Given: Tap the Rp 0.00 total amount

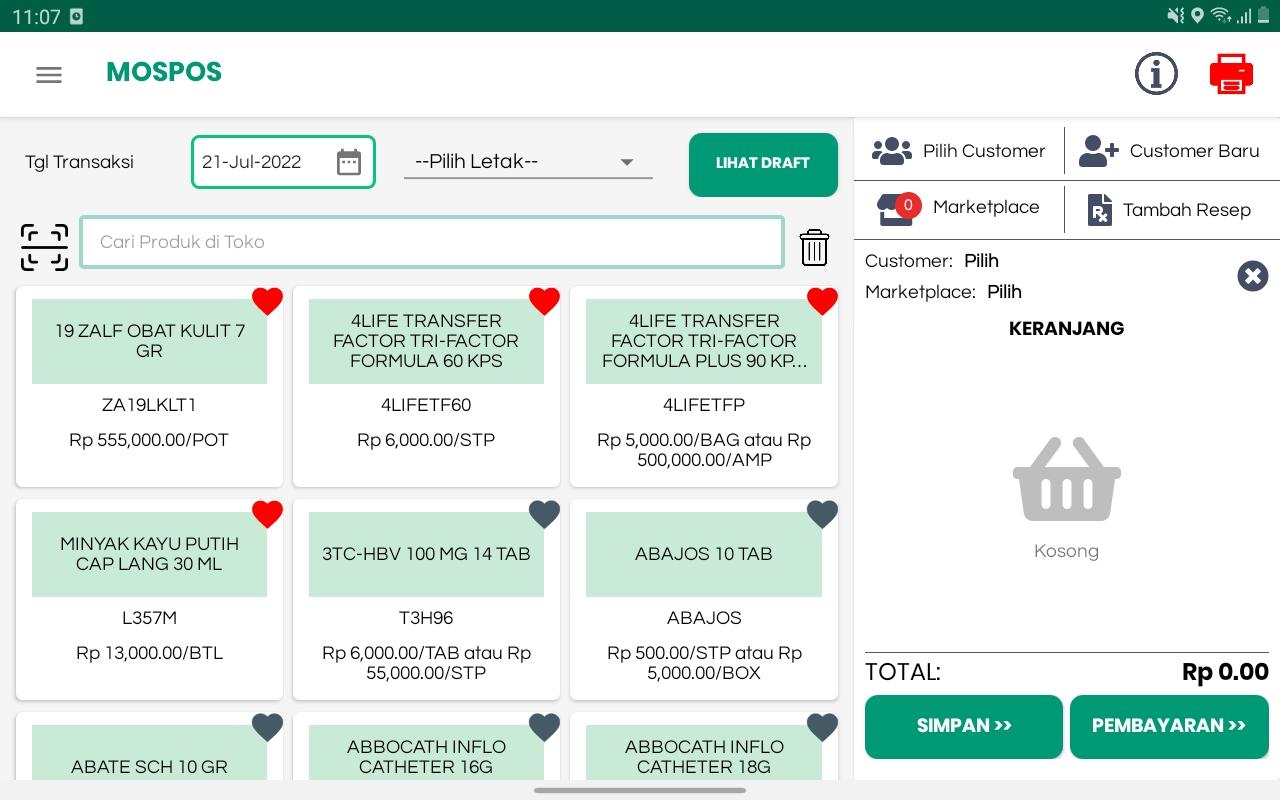Looking at the screenshot, I should click(1225, 672).
